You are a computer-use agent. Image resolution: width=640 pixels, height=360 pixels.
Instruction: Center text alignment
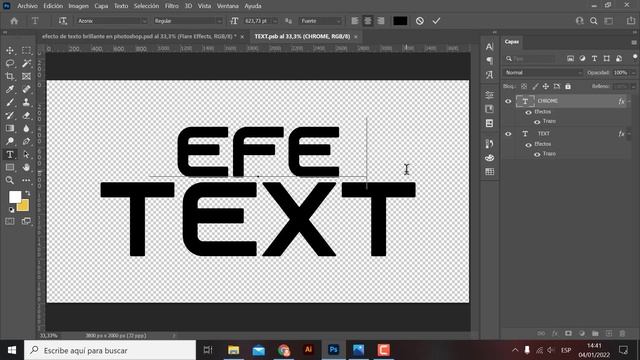pos(368,21)
